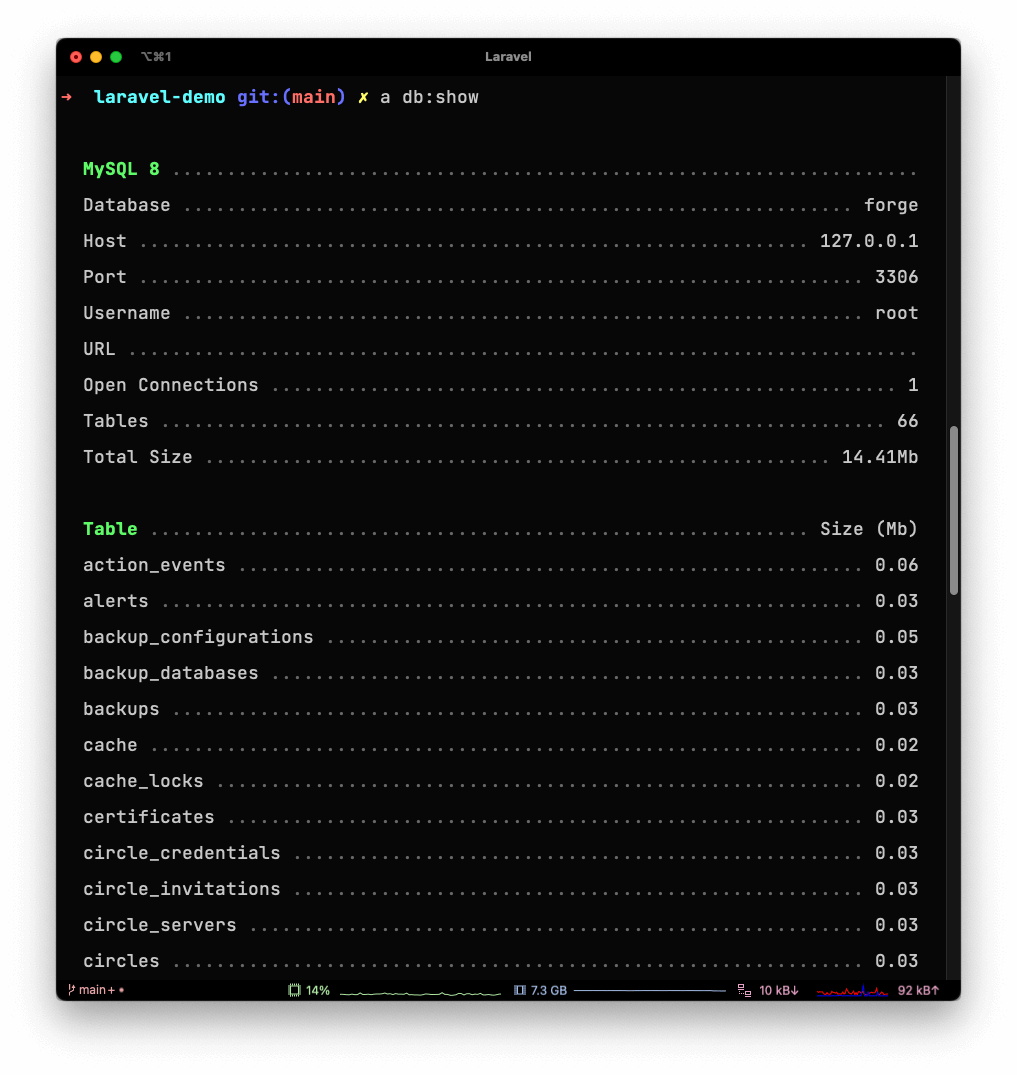
Task: Click the network icon beside 10 kB
Action: tap(744, 990)
